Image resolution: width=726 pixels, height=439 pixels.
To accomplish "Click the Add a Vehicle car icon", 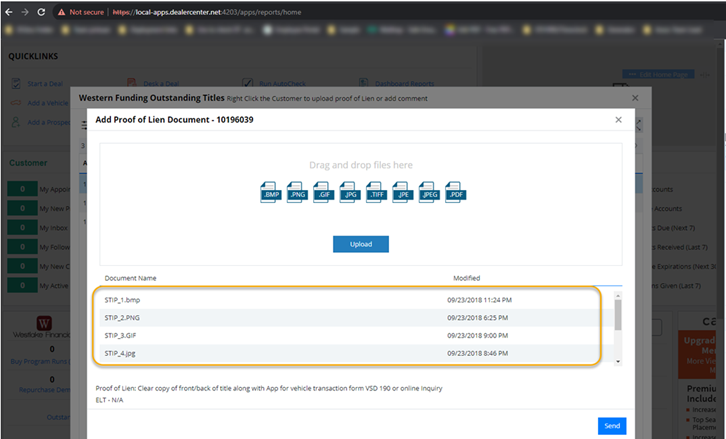I will click(x=16, y=103).
